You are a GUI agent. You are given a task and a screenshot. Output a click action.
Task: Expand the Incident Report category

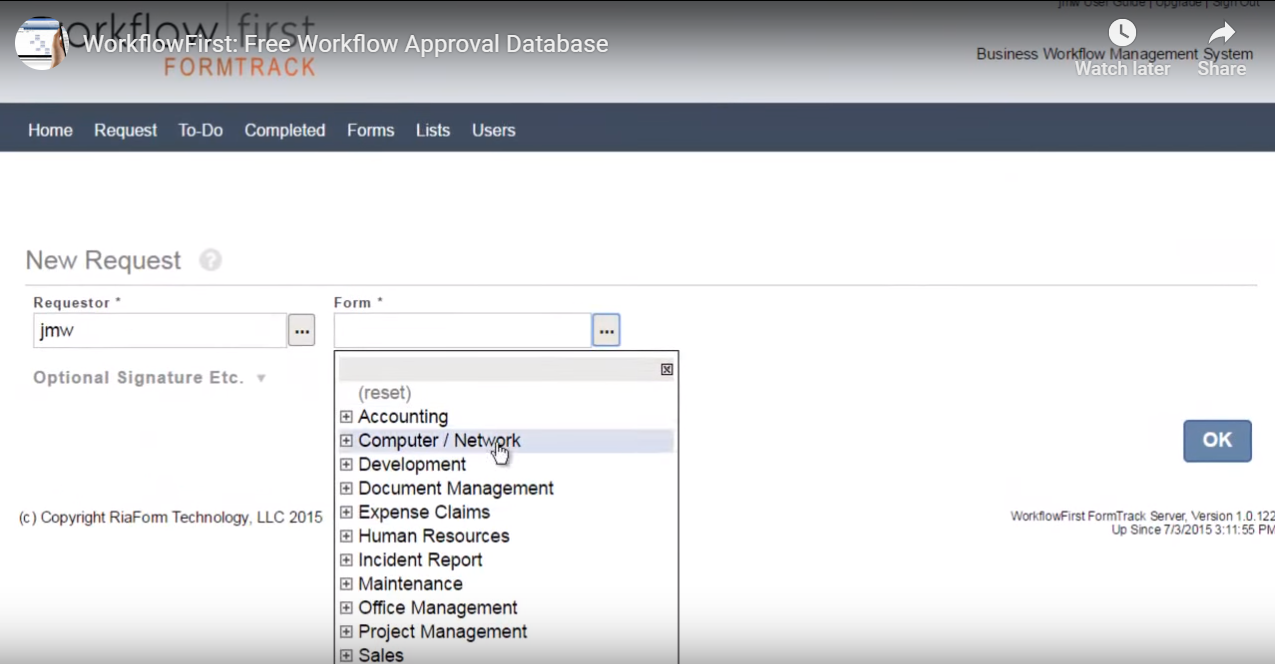[346, 560]
